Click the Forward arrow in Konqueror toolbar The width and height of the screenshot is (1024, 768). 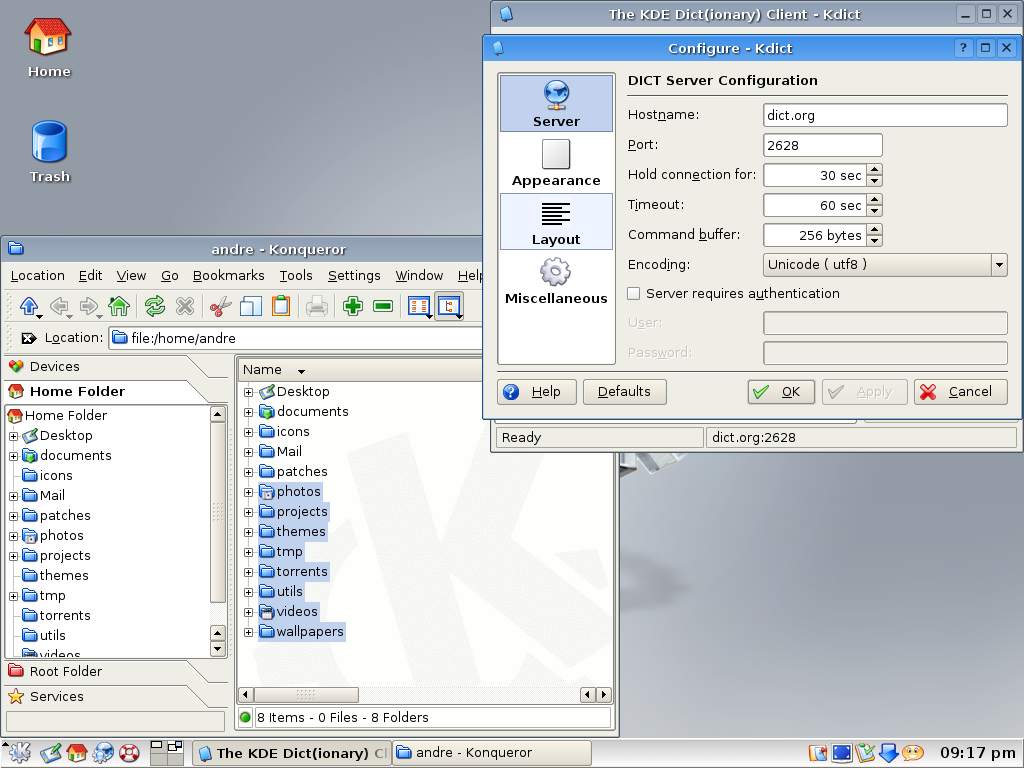point(89,306)
